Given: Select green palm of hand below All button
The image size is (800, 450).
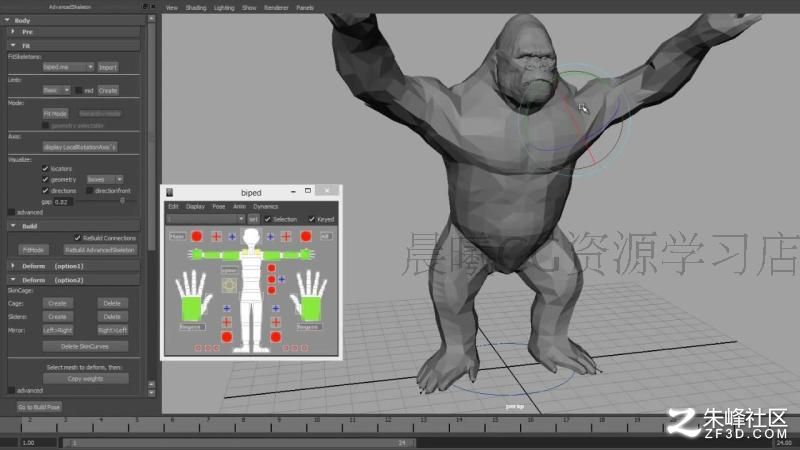Looking at the screenshot, I should pos(311,309).
